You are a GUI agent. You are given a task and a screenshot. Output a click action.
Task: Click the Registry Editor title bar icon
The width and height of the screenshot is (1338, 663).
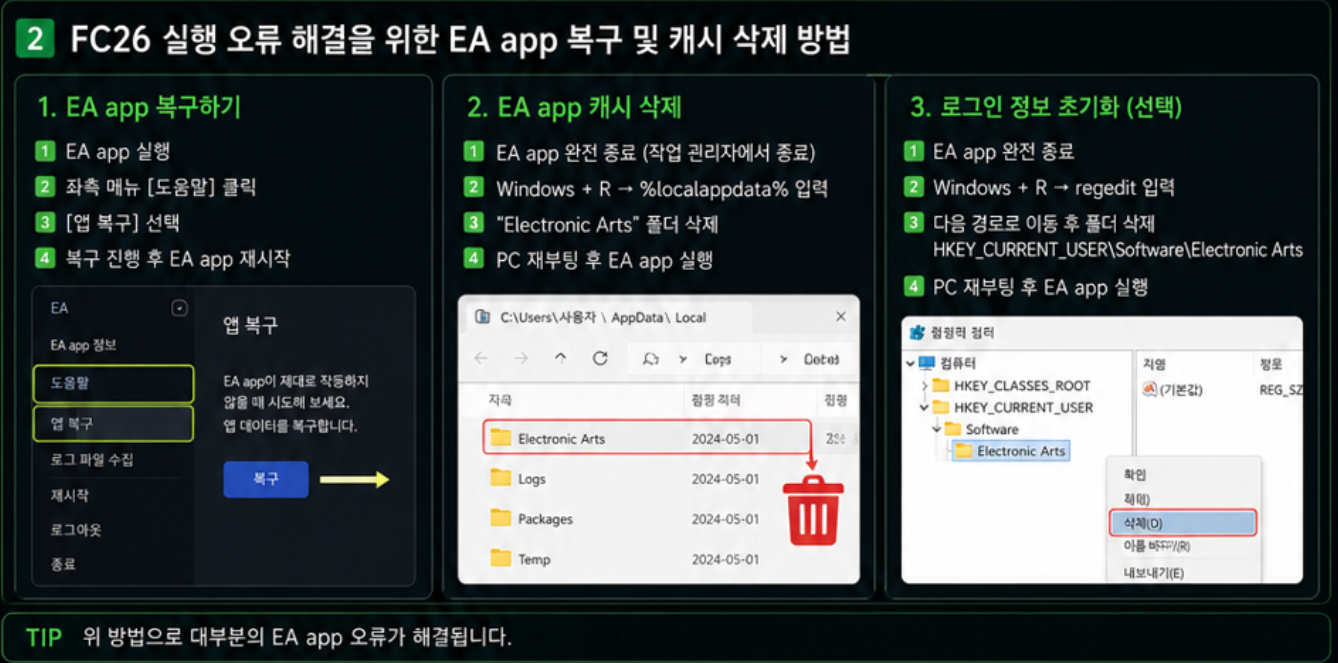[916, 332]
